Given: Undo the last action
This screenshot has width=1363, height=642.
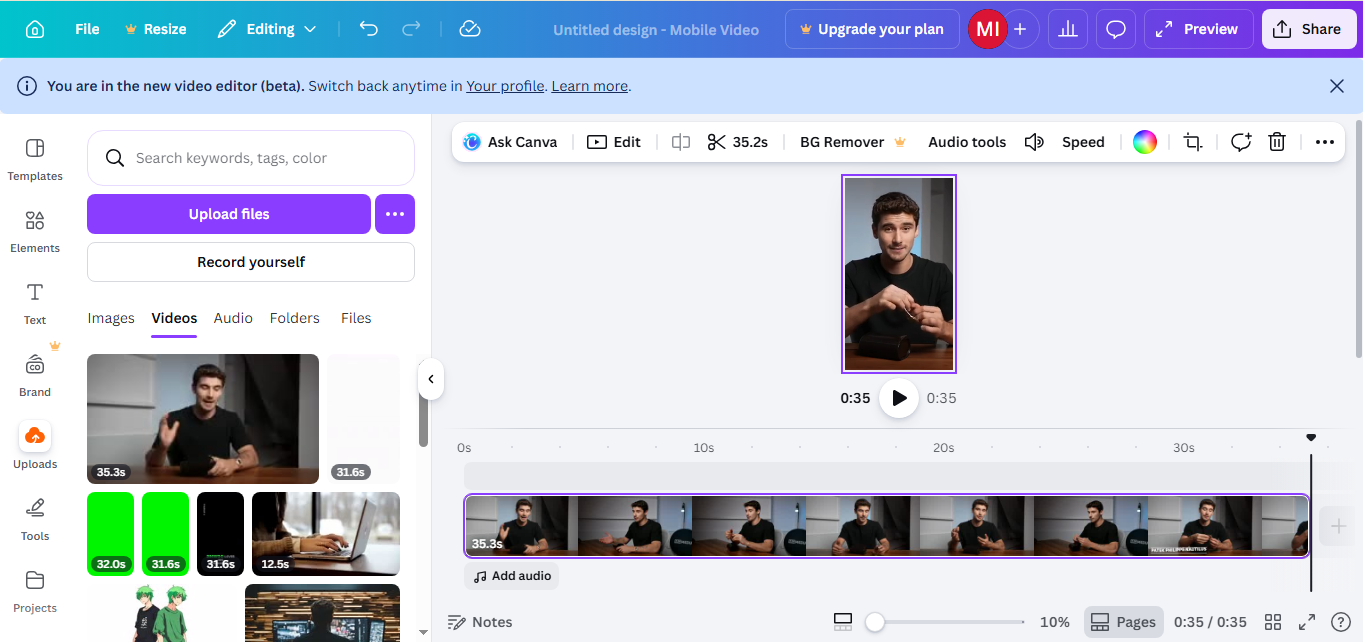Looking at the screenshot, I should [x=369, y=29].
